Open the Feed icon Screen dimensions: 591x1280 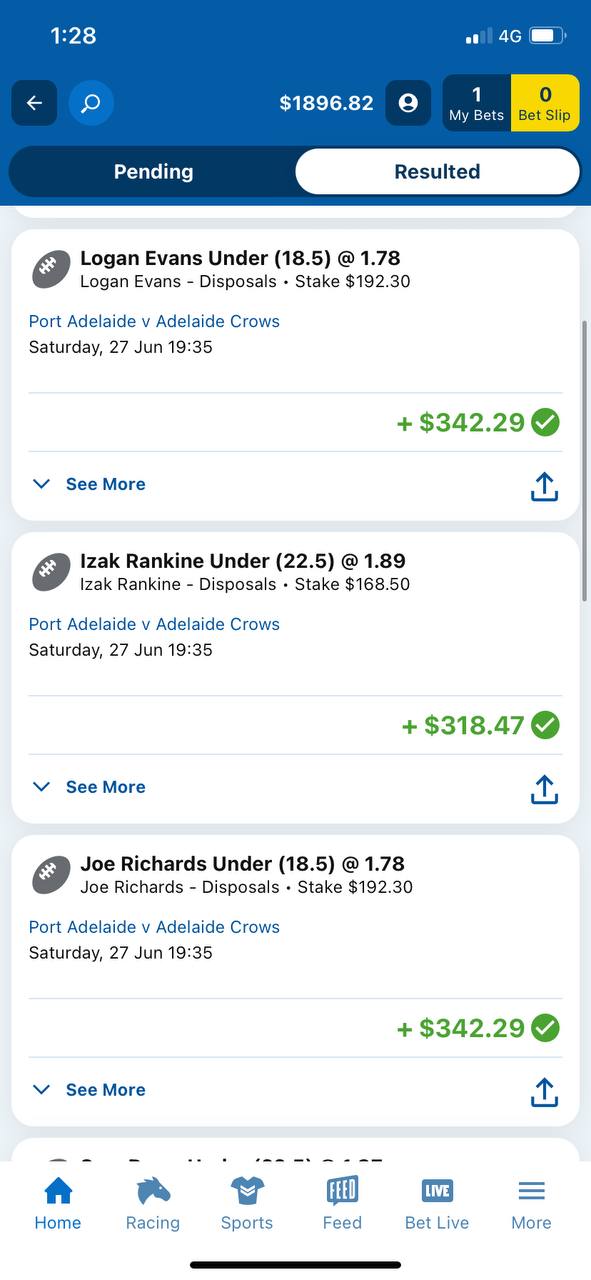342,1204
